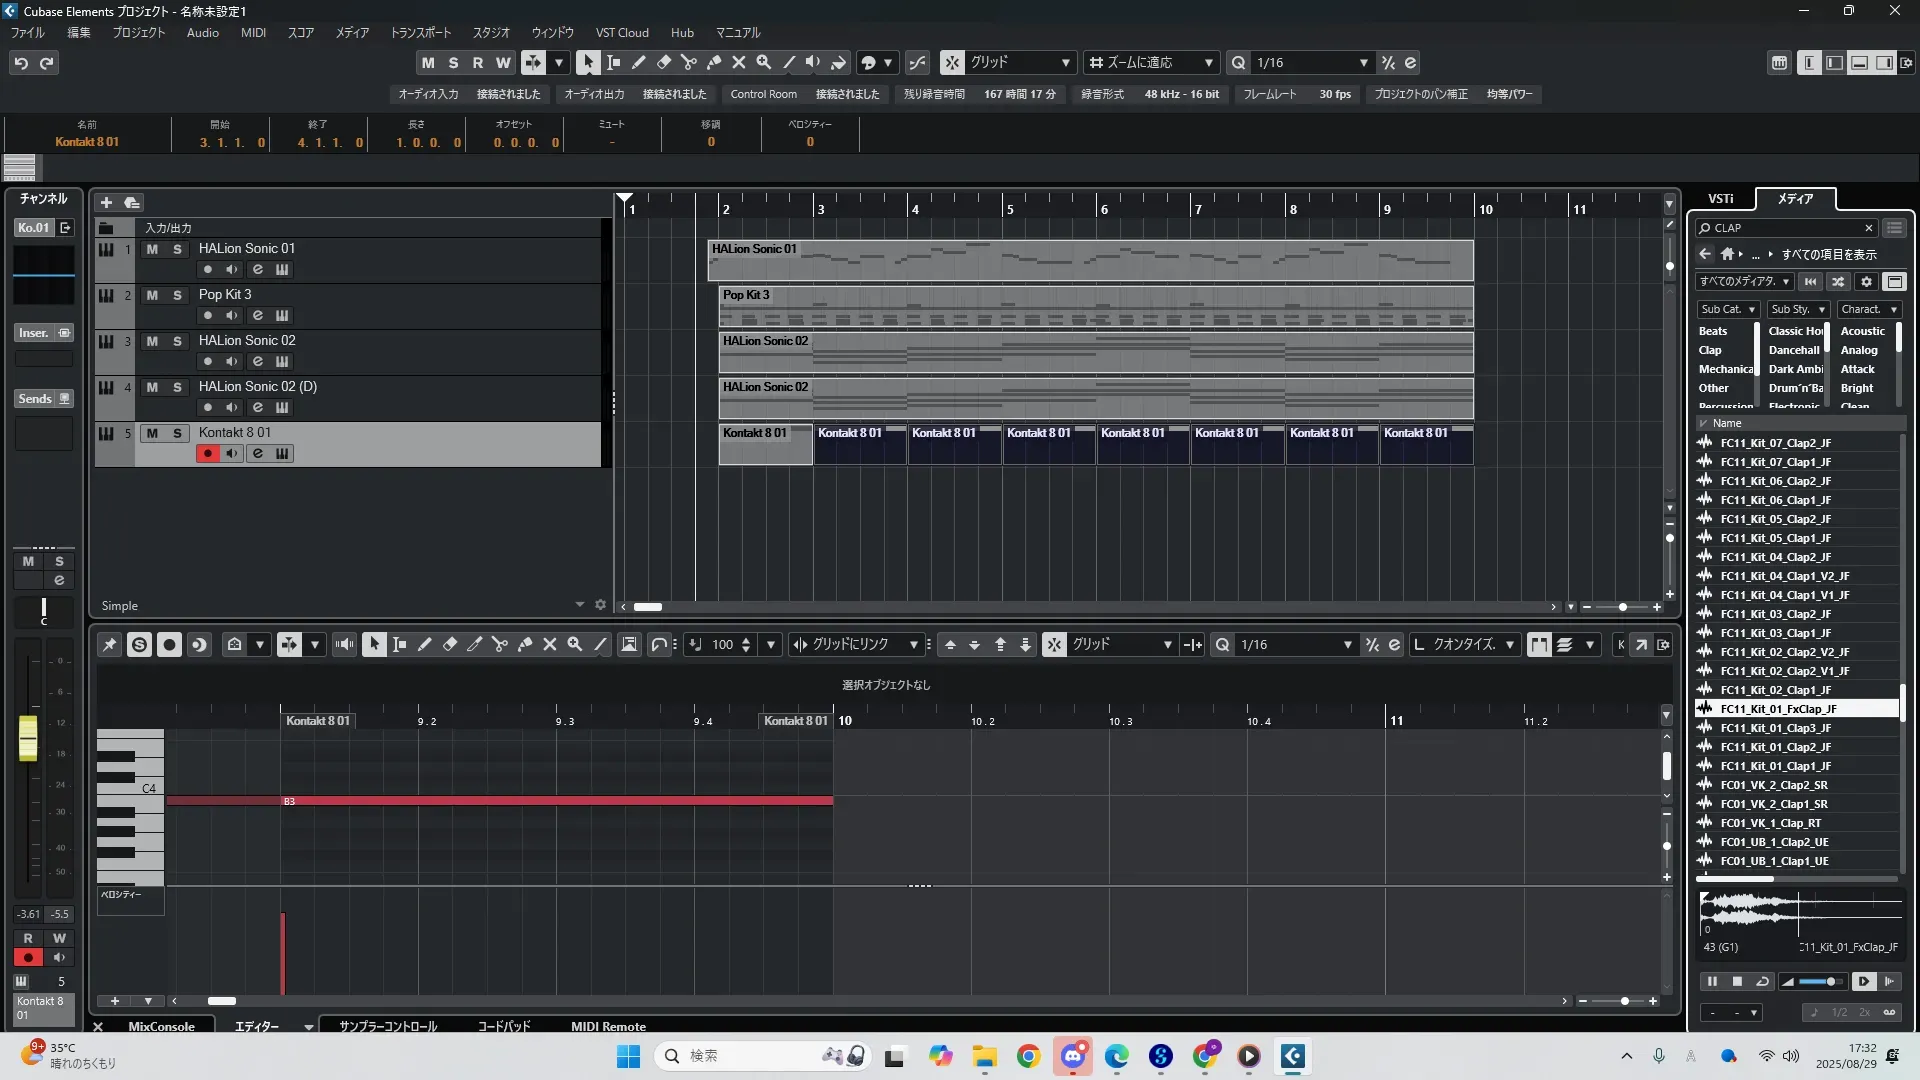Solo the HALion Sonic 02 track
This screenshot has width=1920, height=1080.
pos(177,341)
